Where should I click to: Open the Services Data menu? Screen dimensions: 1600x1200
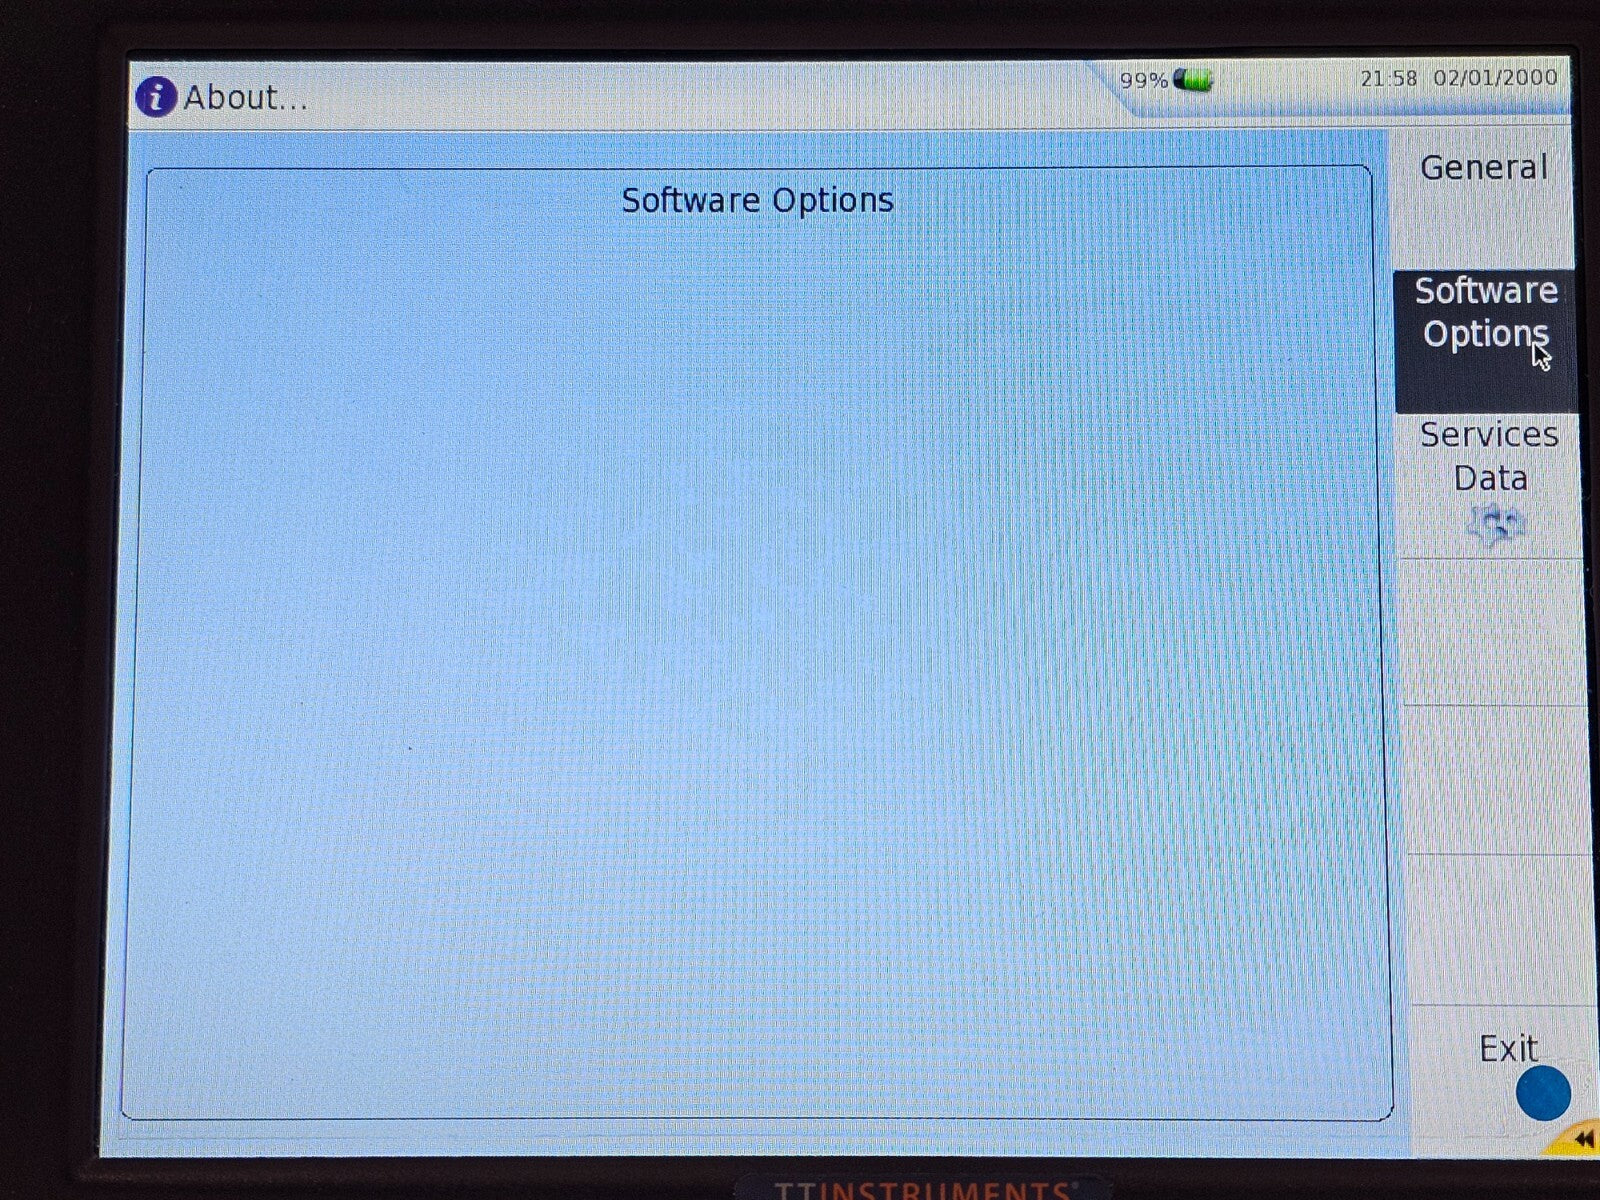1489,457
